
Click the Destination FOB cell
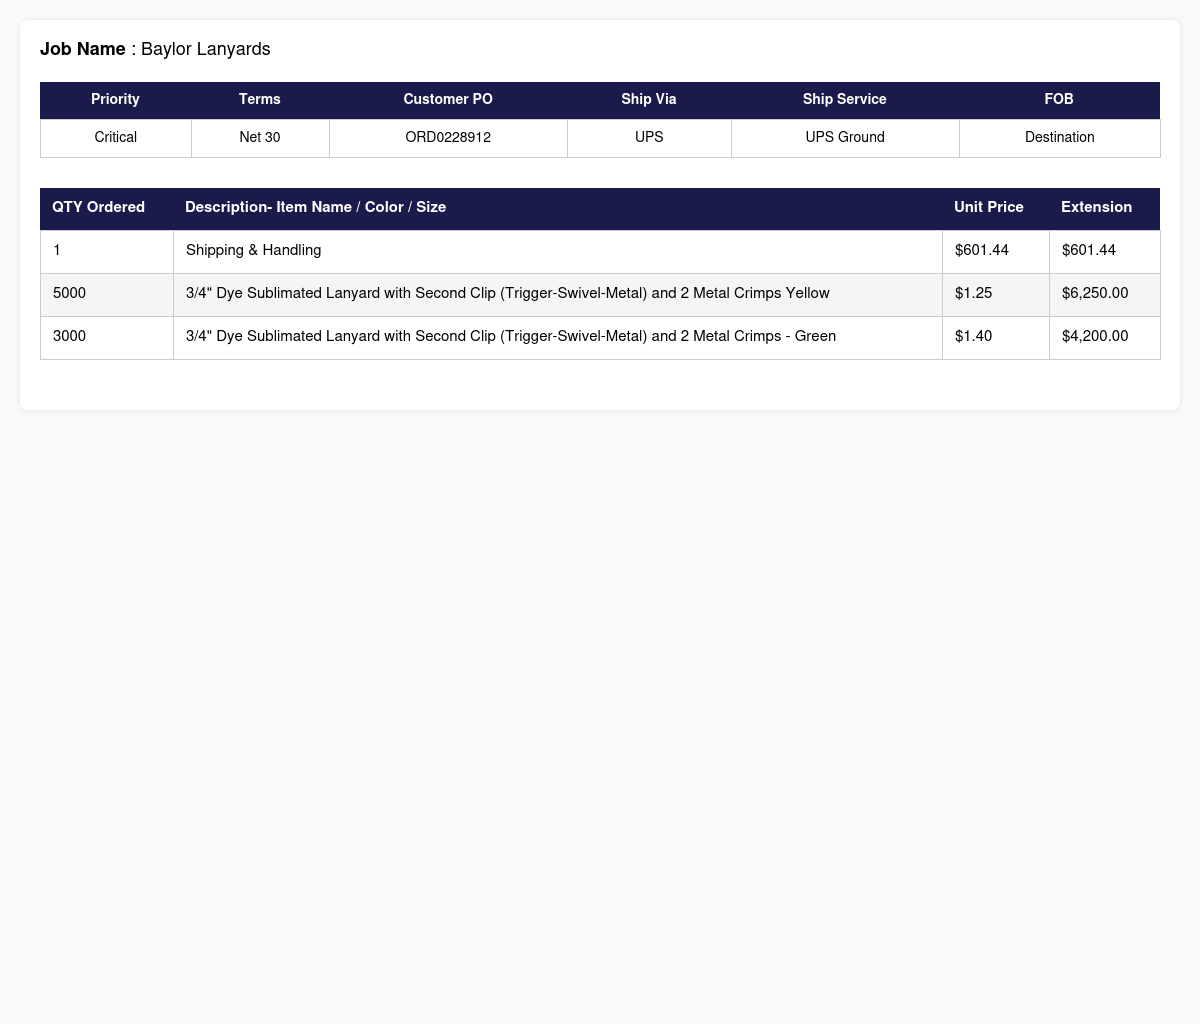click(x=1059, y=138)
